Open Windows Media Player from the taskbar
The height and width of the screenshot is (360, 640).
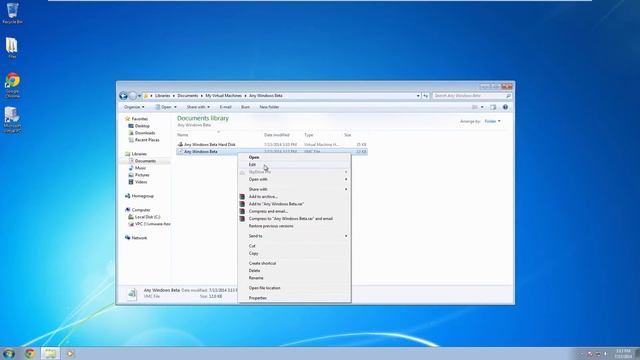tap(70, 353)
